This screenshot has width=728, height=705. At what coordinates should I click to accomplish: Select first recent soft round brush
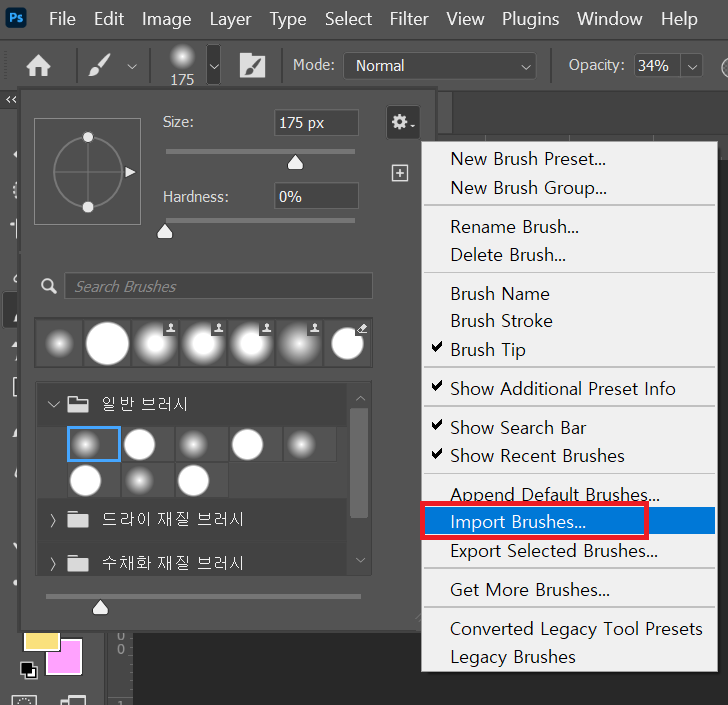59,344
